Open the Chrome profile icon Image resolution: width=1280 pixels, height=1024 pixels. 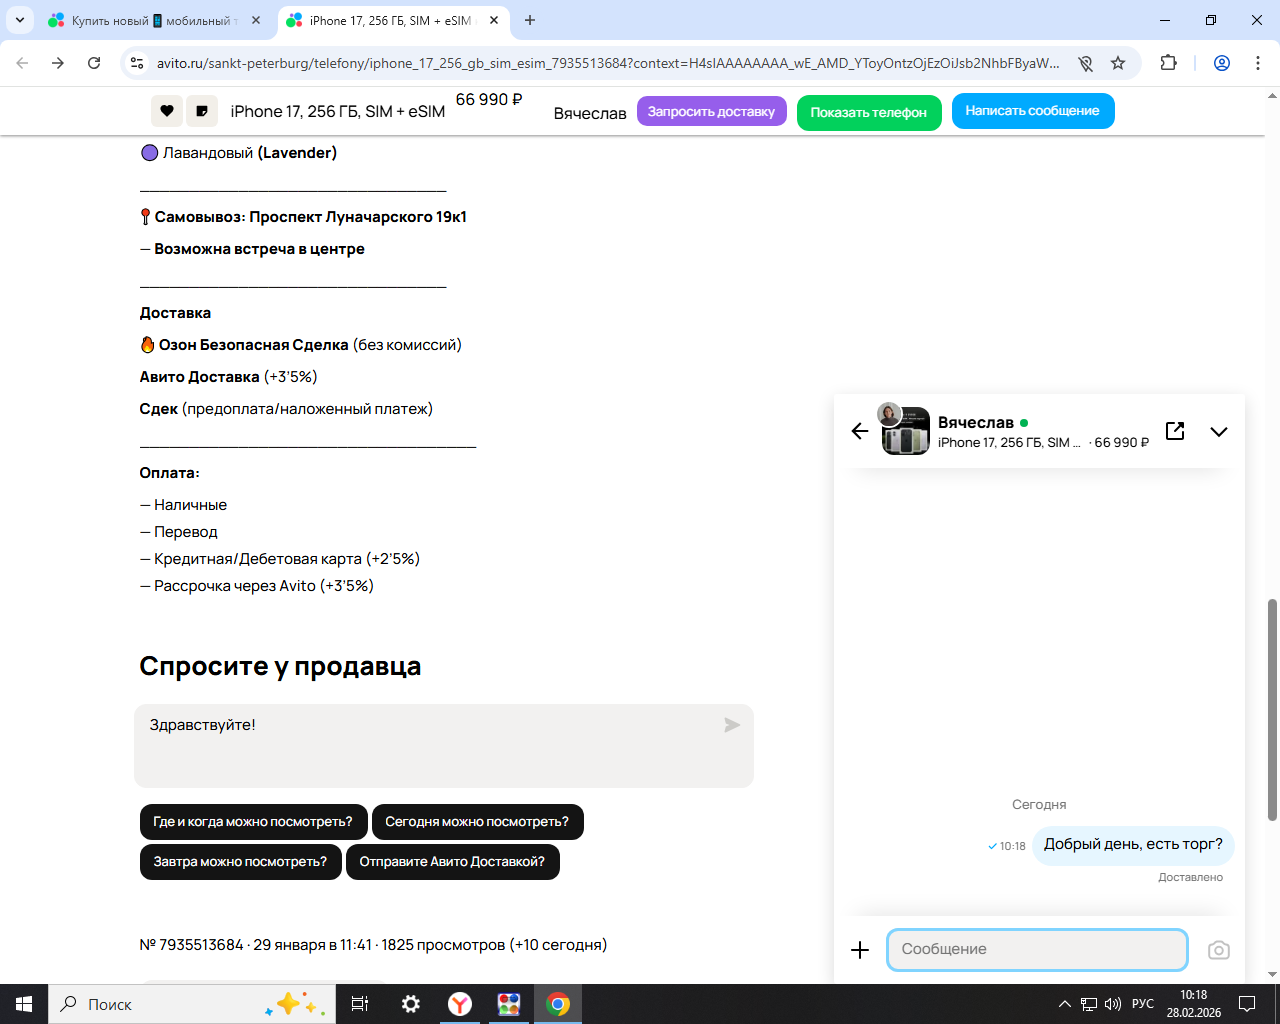(x=1221, y=63)
